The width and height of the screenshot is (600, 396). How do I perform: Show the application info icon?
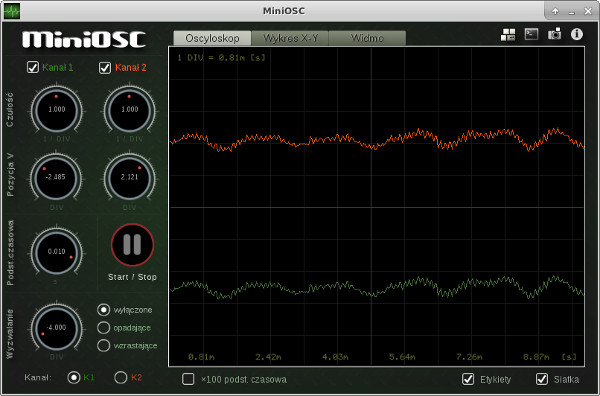(577, 34)
